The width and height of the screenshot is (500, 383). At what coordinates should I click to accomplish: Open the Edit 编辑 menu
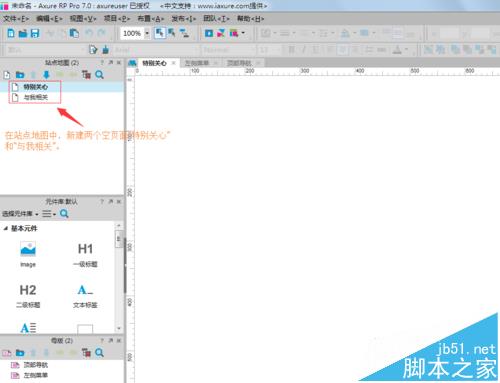coord(49,19)
